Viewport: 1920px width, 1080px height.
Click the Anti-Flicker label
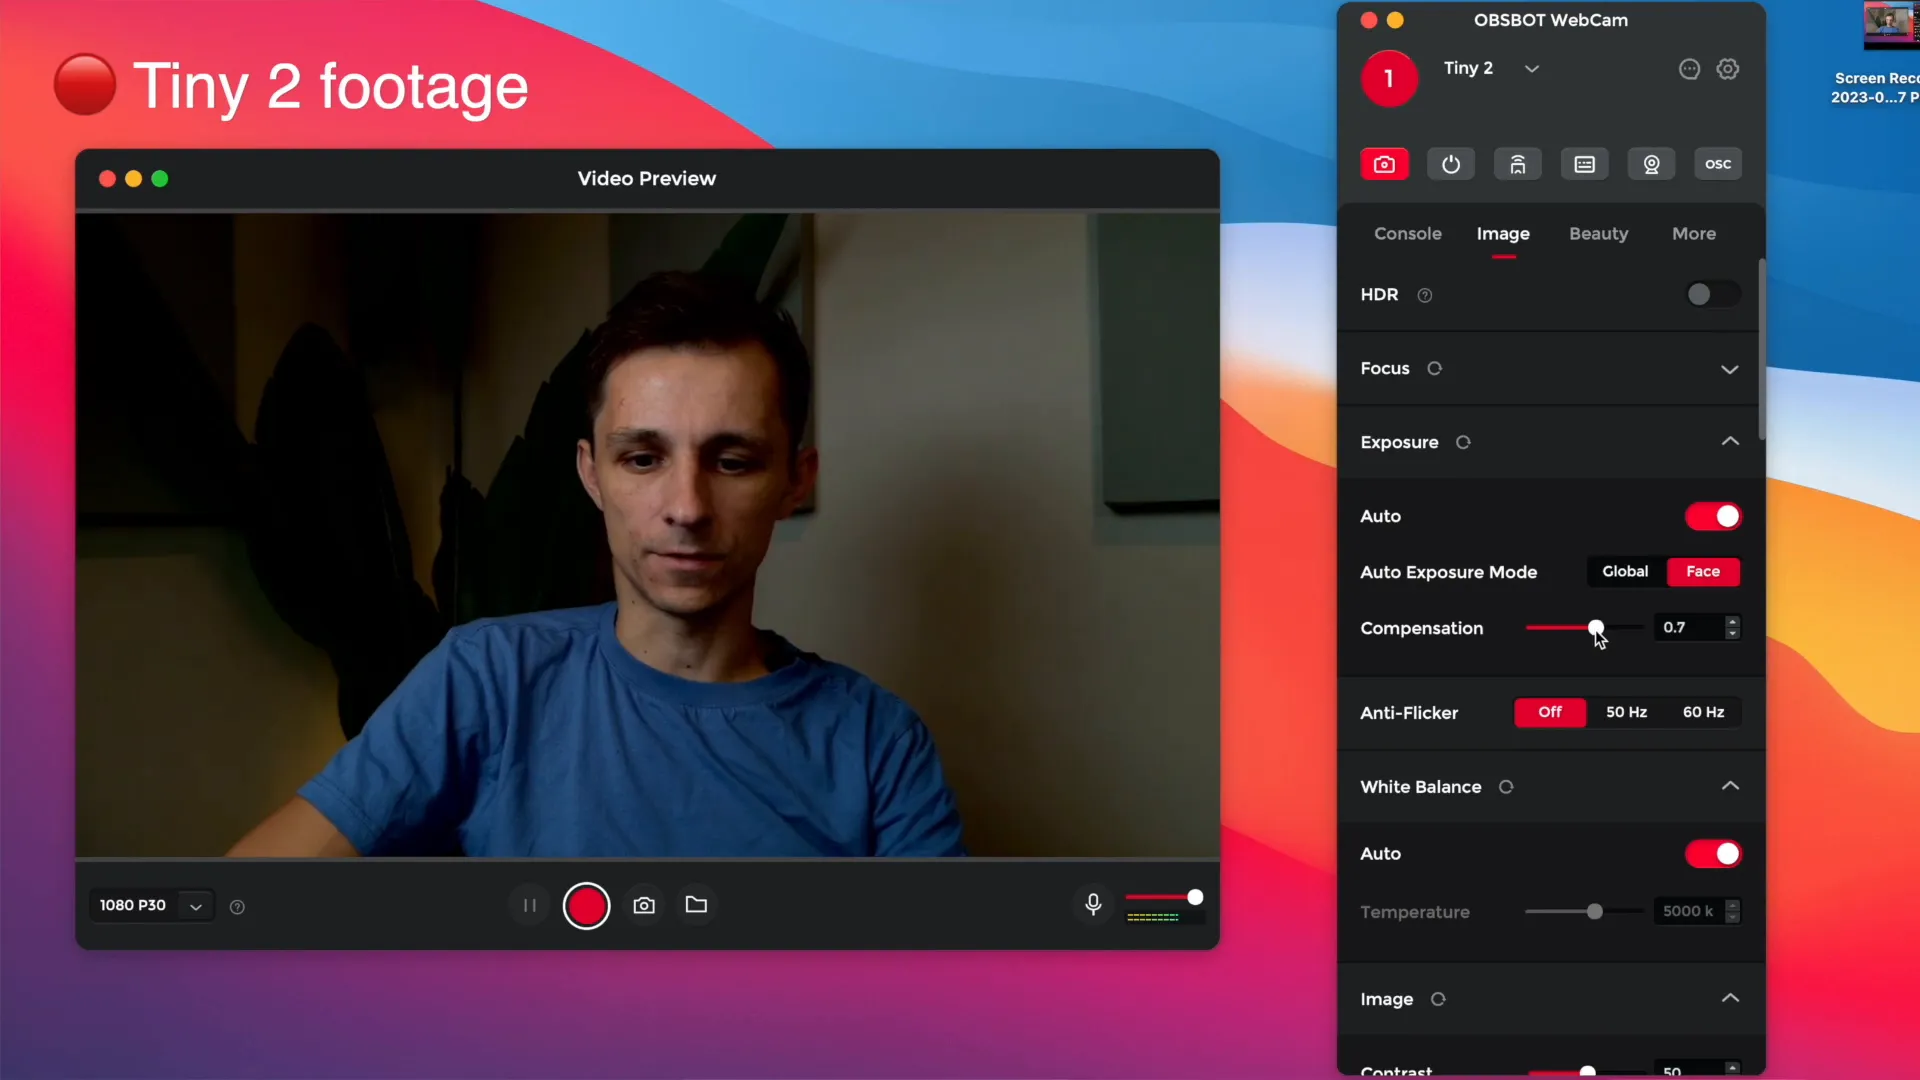(x=1408, y=713)
